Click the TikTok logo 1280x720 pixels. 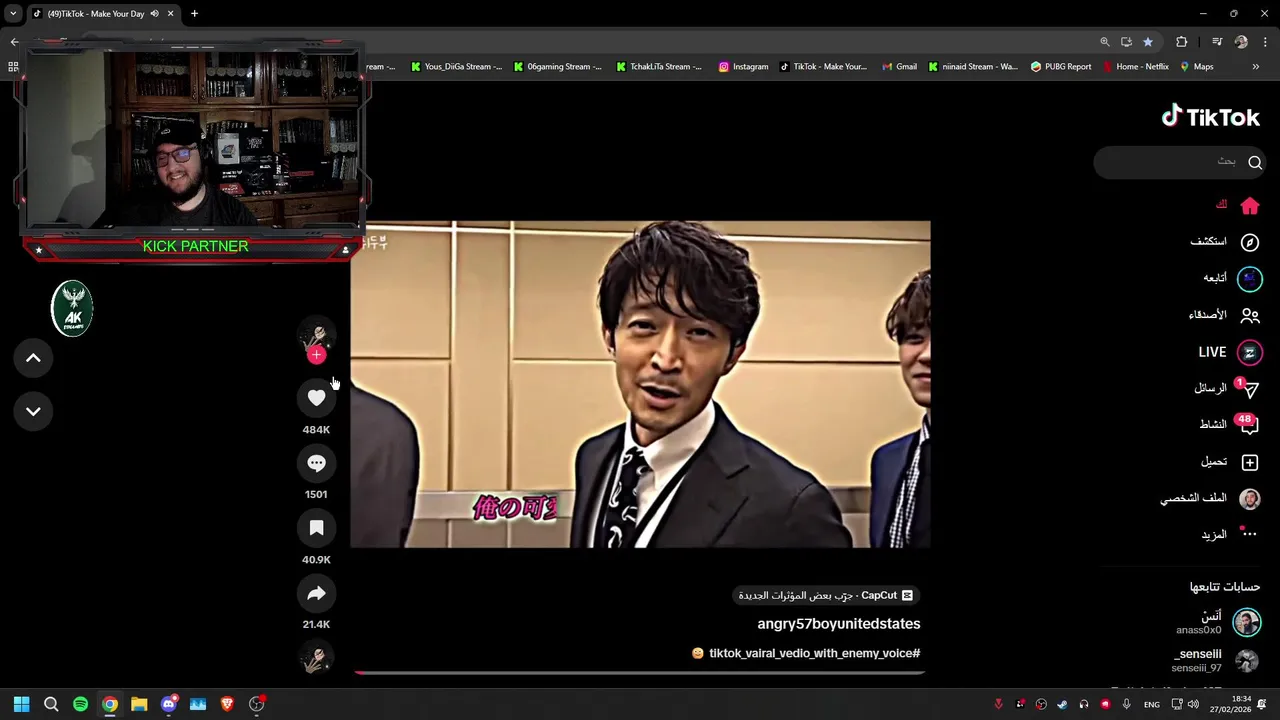coord(1210,117)
